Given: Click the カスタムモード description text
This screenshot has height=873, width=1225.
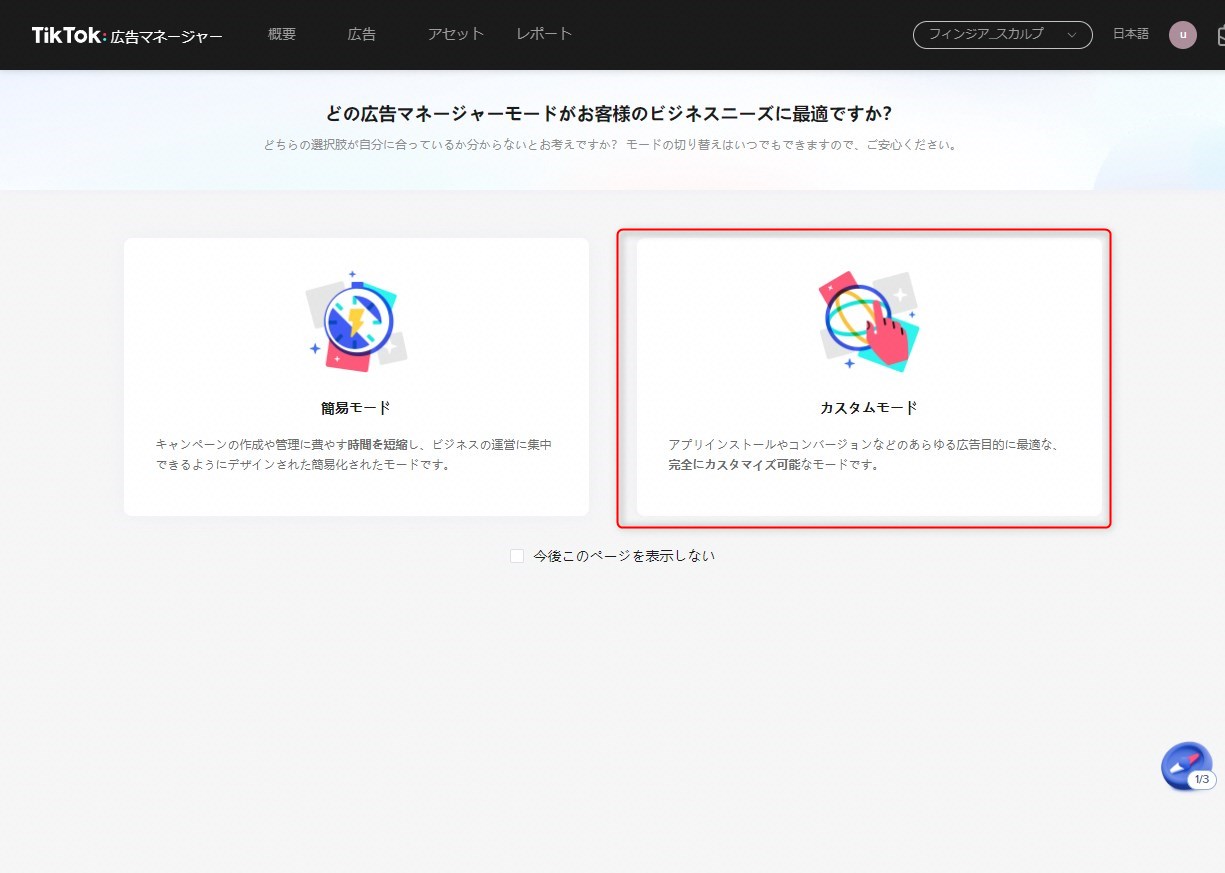Looking at the screenshot, I should [866, 454].
